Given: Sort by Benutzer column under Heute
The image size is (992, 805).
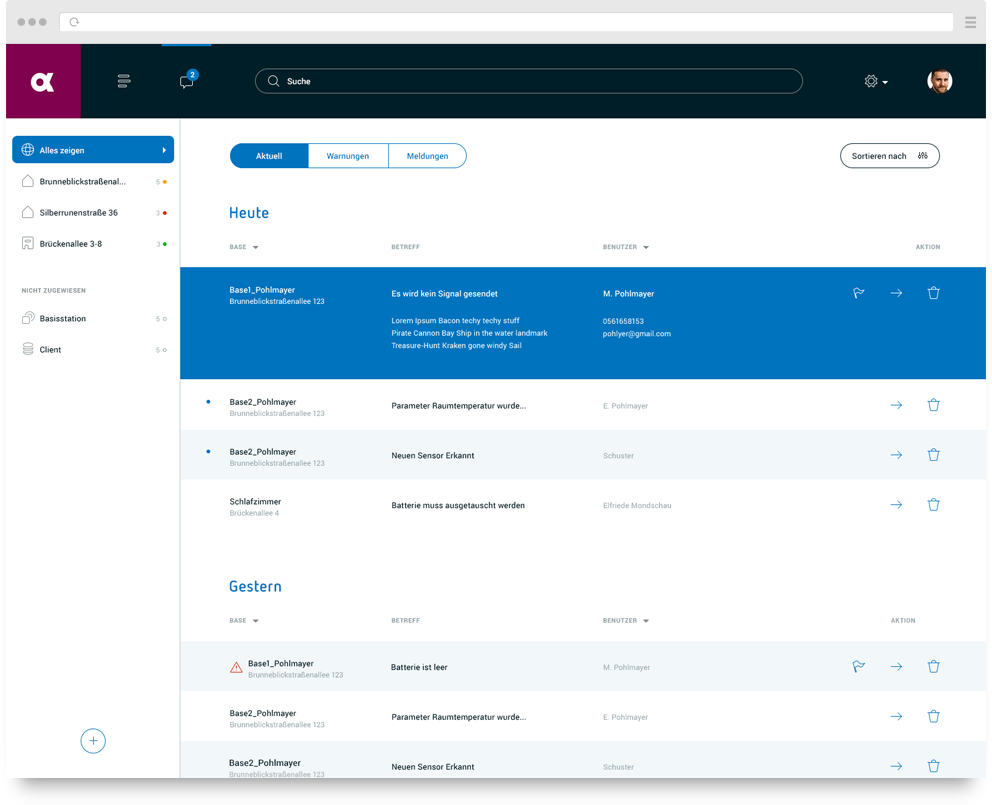Looking at the screenshot, I should click(x=626, y=247).
